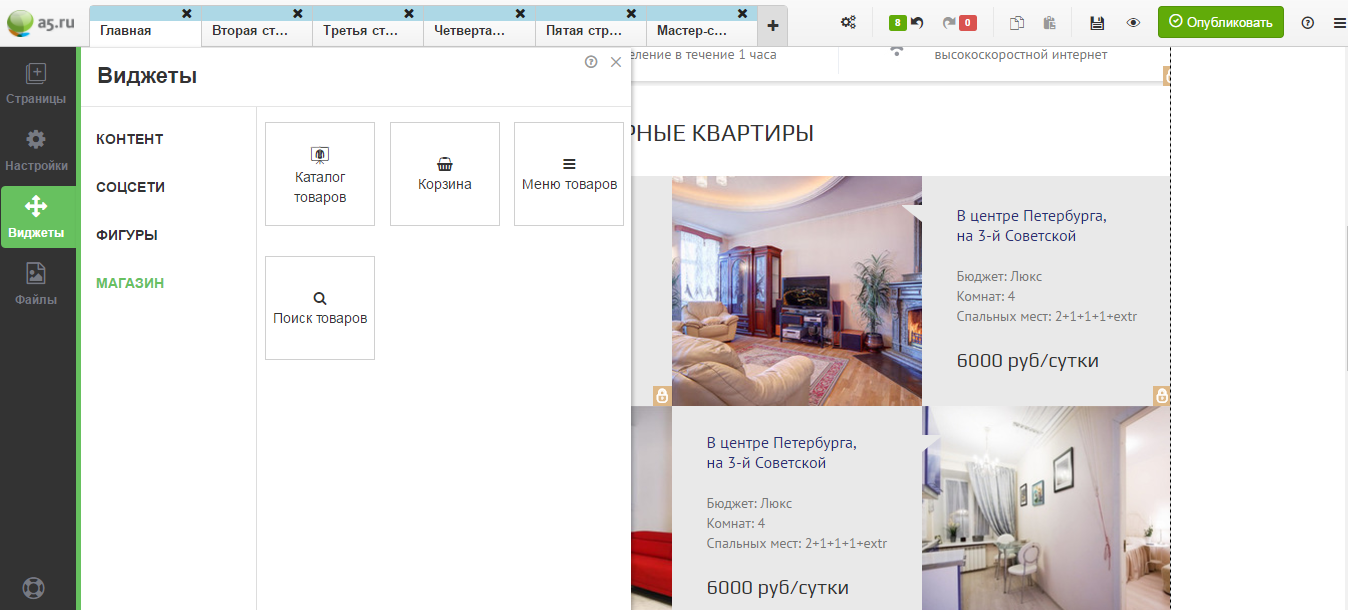Select the ФИГУРЫ widget category
This screenshot has height=610, width=1348.
coord(127,235)
